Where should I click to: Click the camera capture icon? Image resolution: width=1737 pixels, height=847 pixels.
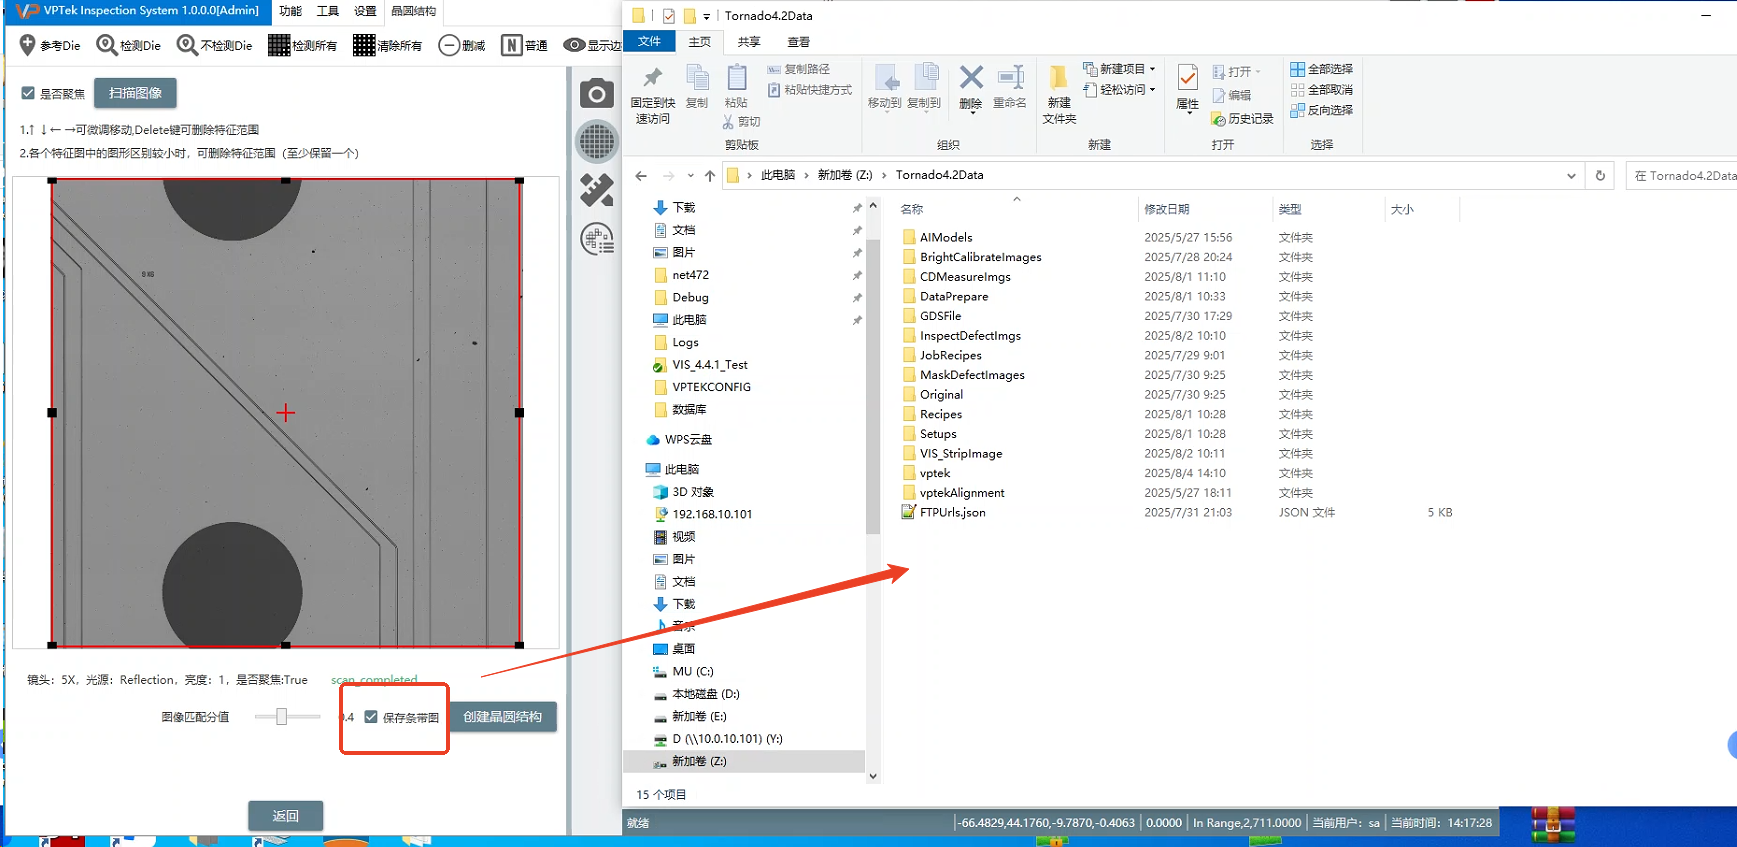pos(597,94)
